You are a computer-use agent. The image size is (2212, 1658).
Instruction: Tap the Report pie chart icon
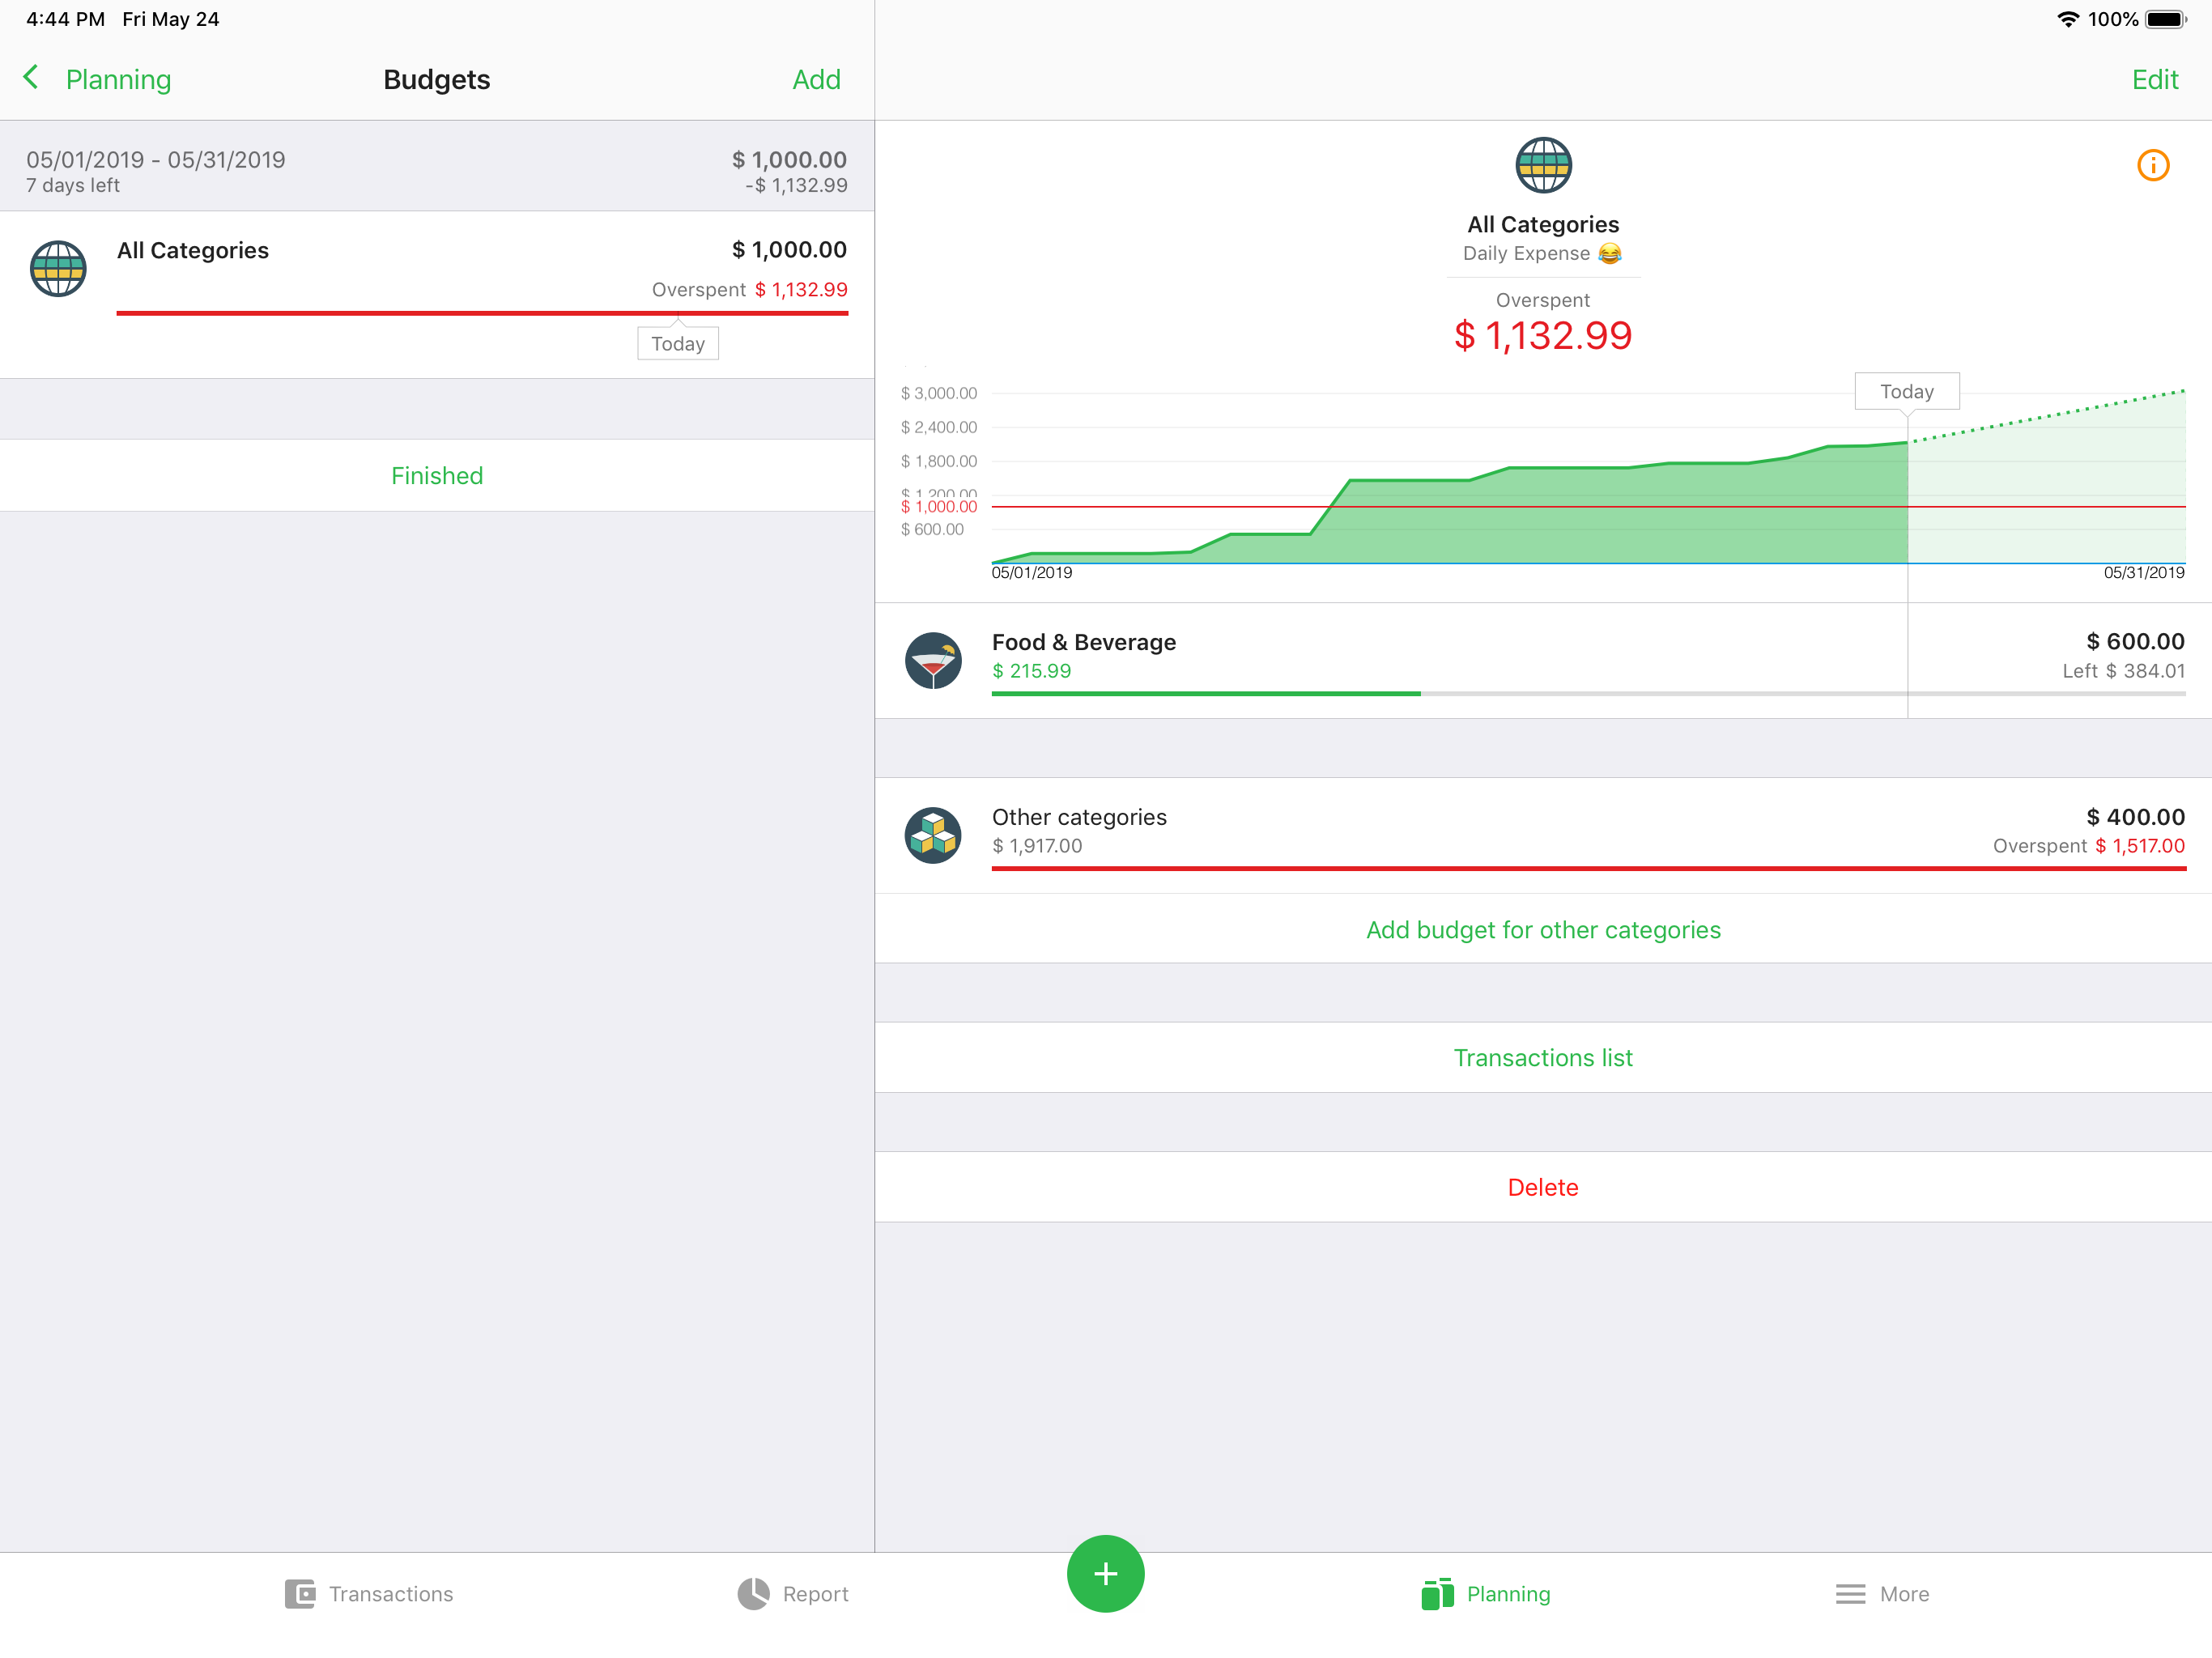point(753,1593)
